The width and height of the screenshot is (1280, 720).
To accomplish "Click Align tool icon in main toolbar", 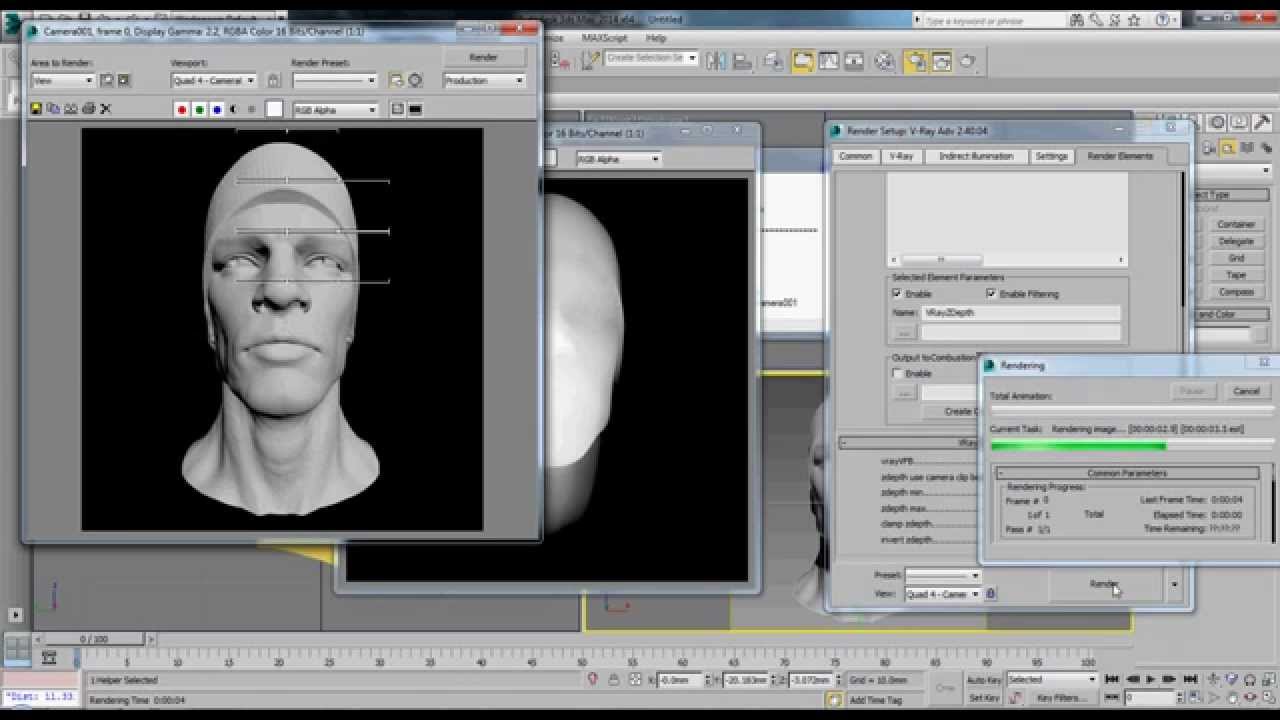I will [742, 61].
